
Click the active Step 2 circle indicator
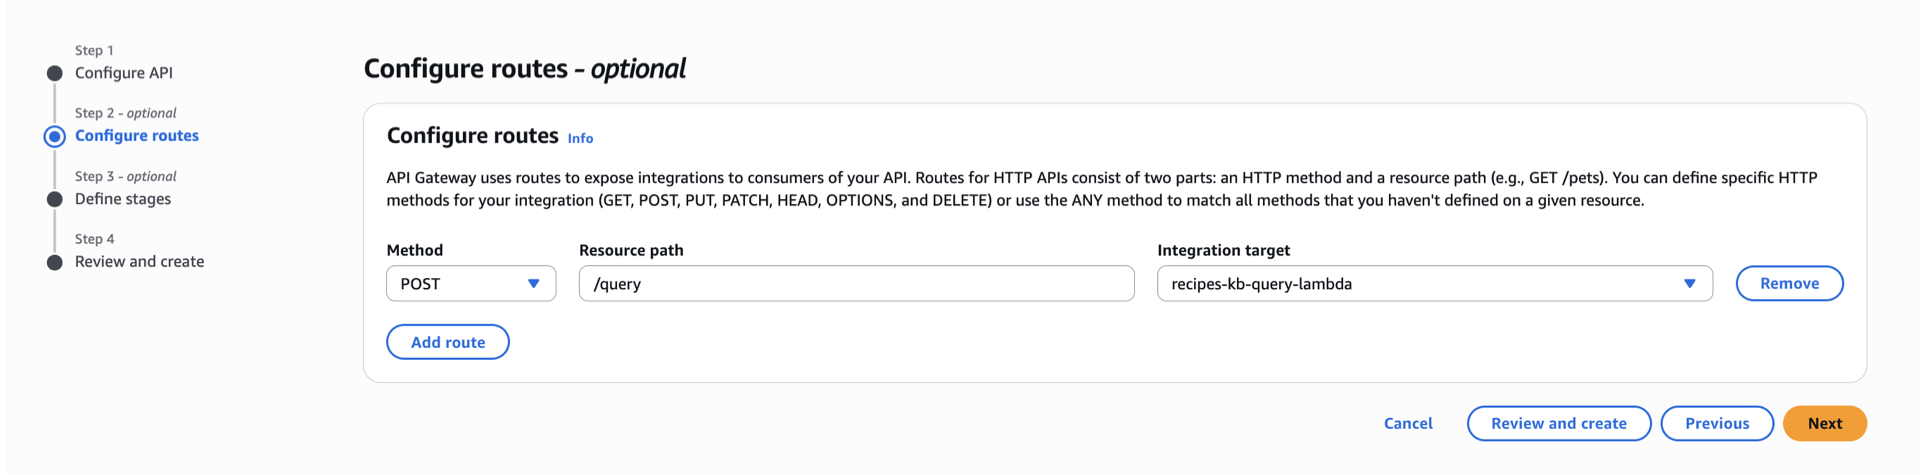click(x=55, y=136)
